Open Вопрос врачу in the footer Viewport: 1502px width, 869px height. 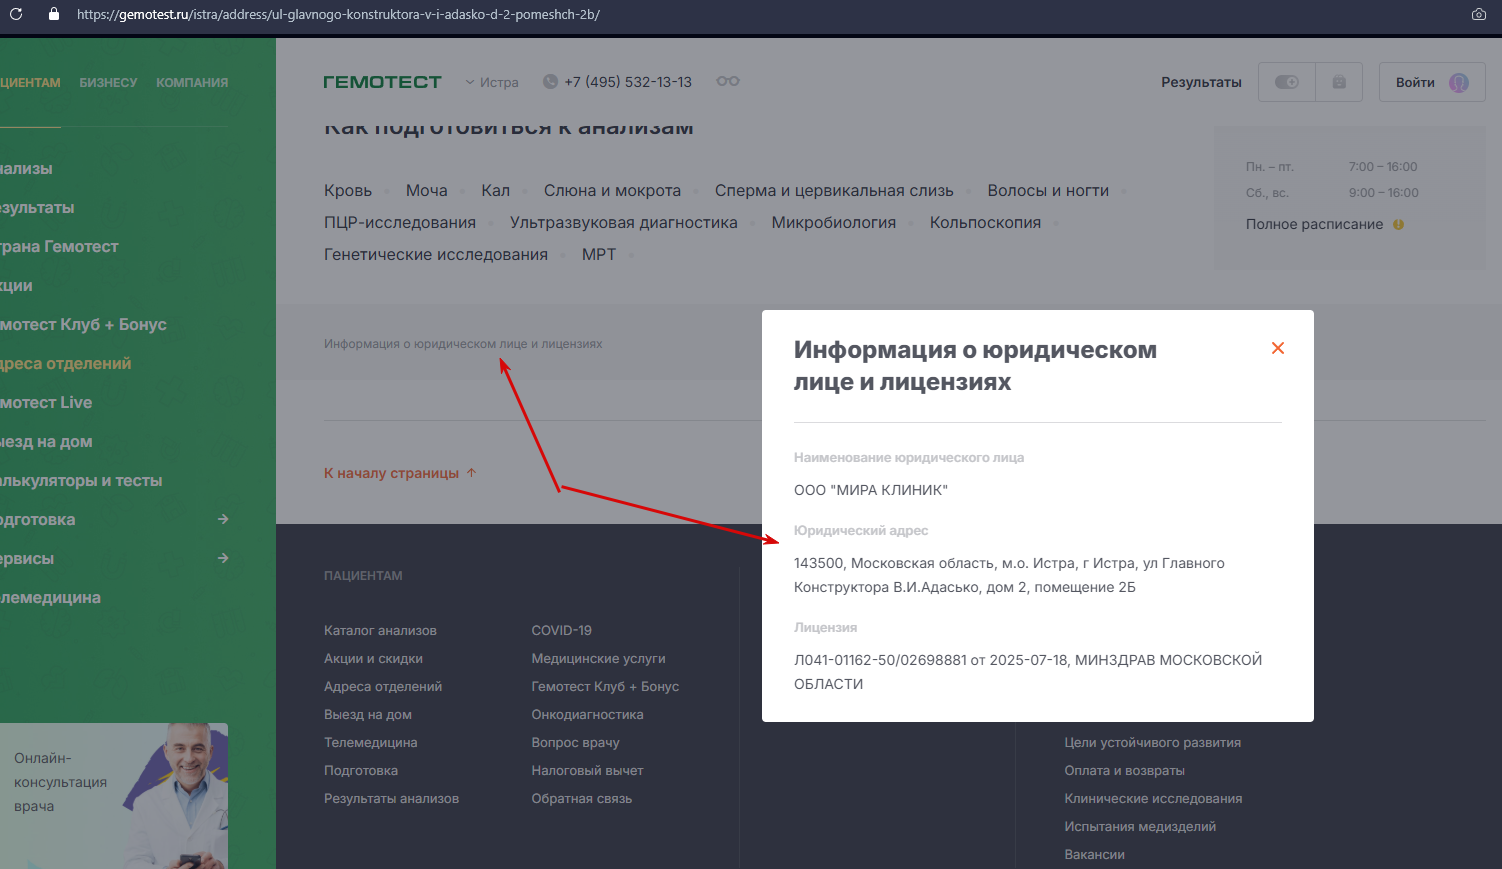pyautogui.click(x=576, y=743)
